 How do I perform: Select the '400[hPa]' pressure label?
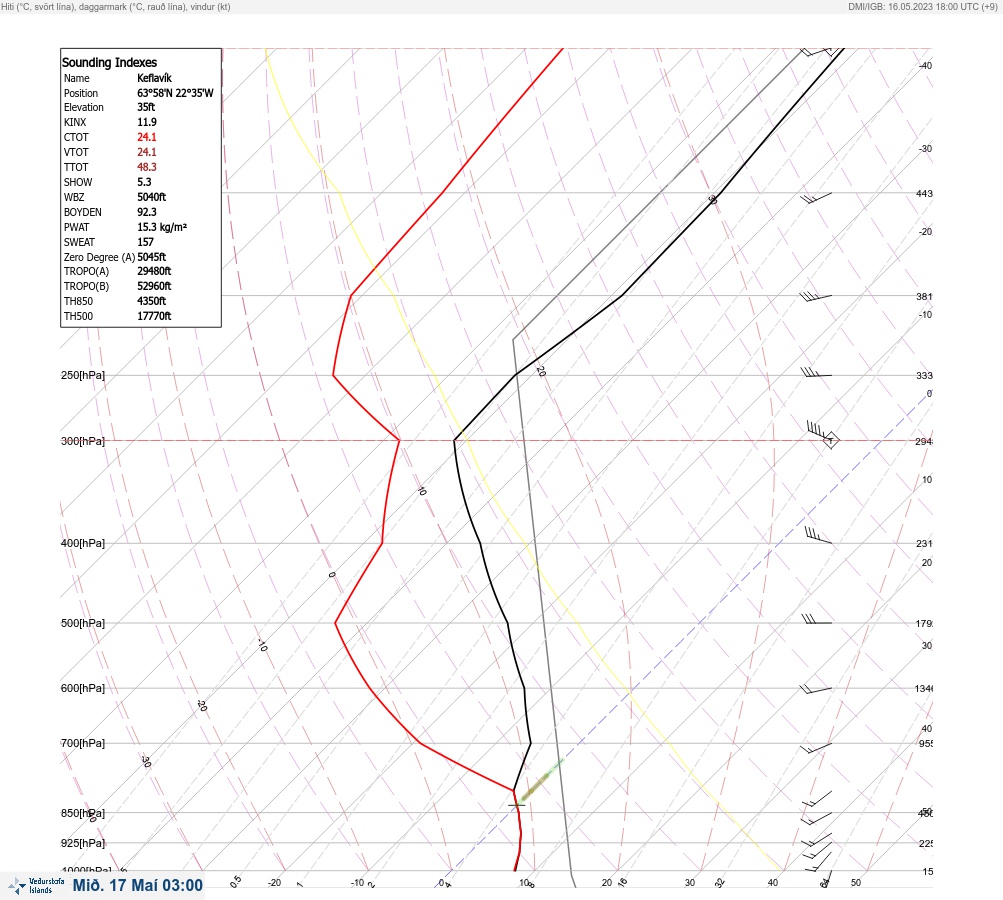[83, 543]
